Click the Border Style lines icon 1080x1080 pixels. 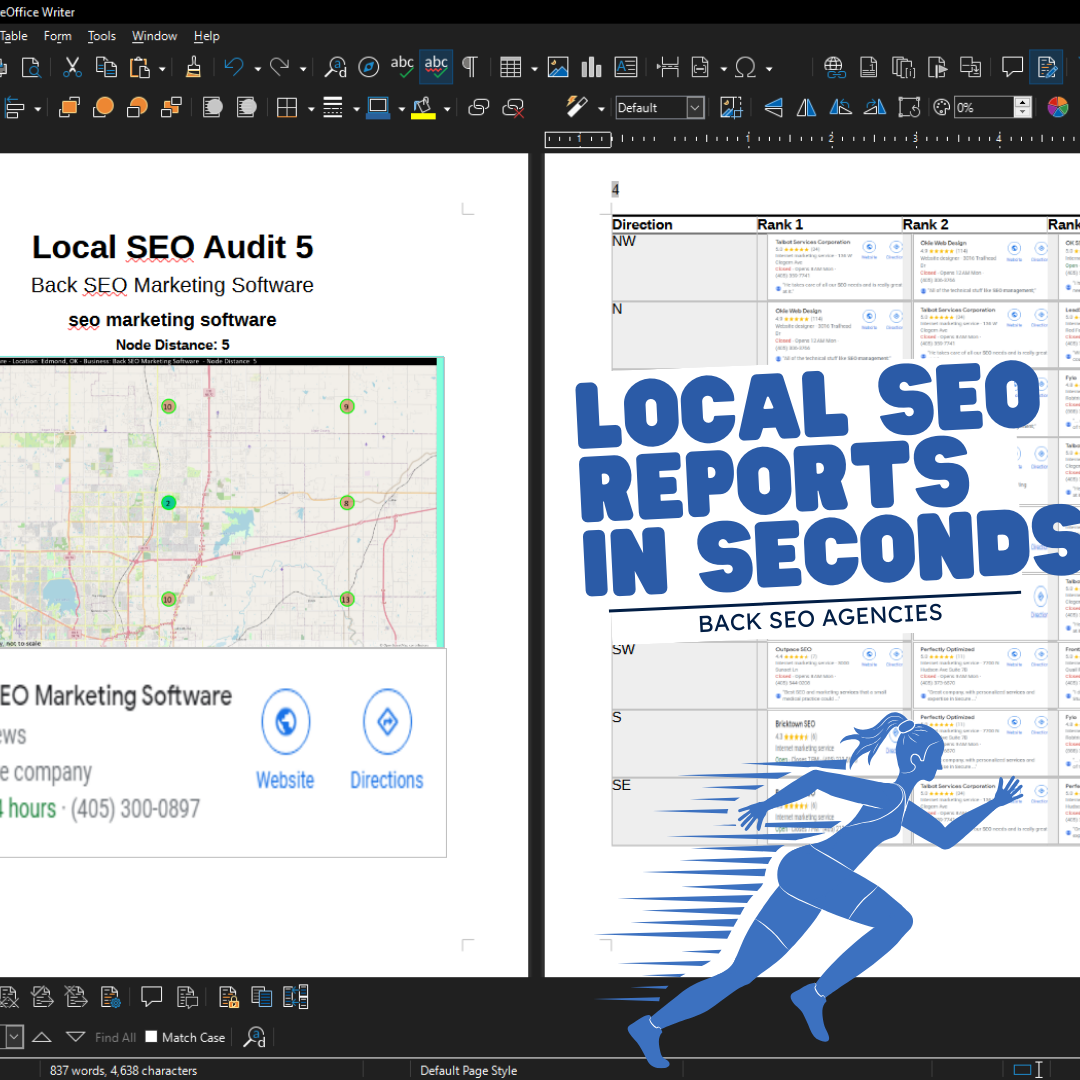click(x=333, y=107)
